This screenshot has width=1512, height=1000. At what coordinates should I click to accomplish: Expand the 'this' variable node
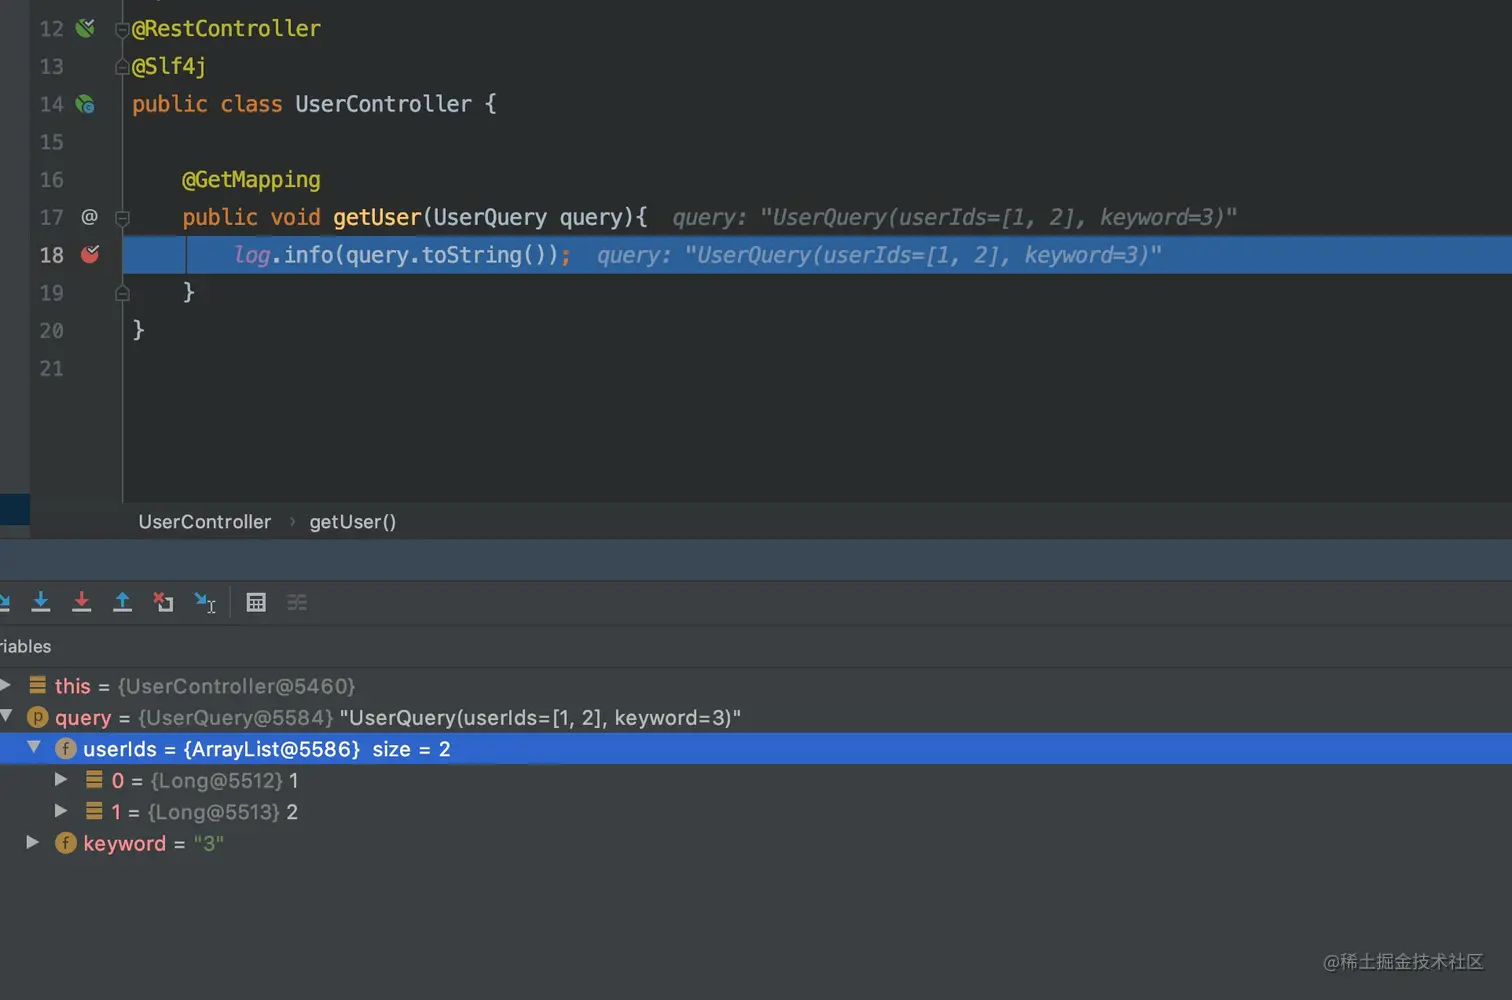[x=6, y=685]
